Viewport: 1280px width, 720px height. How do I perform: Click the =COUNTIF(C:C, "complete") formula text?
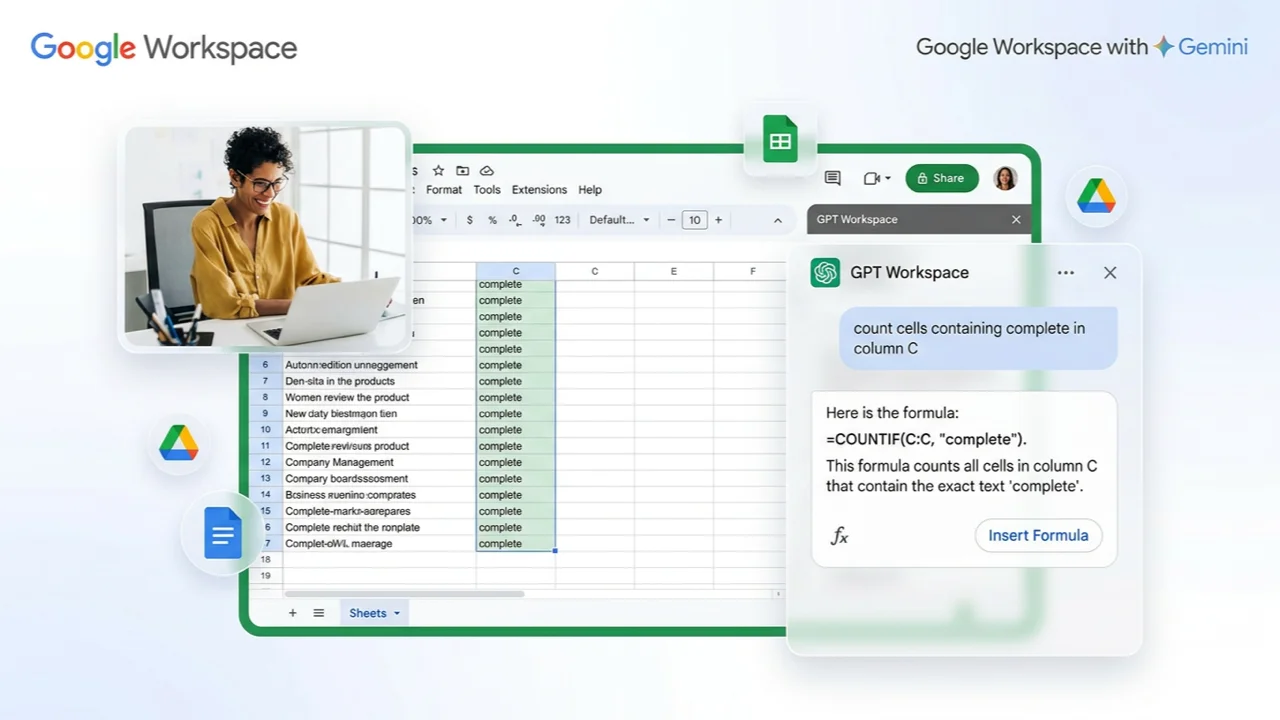926,439
